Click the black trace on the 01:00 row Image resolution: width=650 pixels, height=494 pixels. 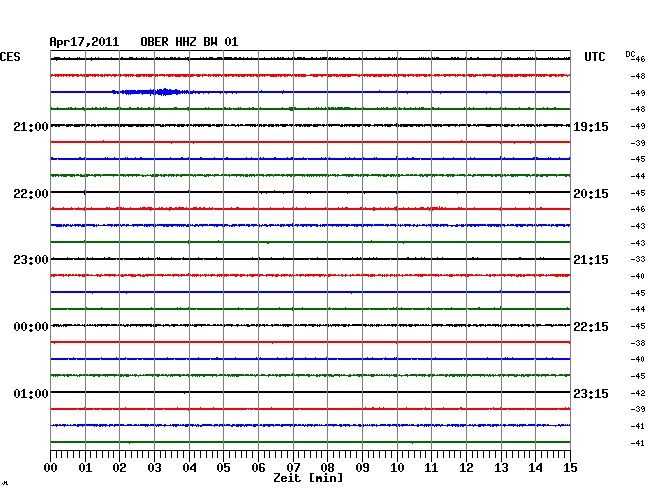click(x=310, y=392)
